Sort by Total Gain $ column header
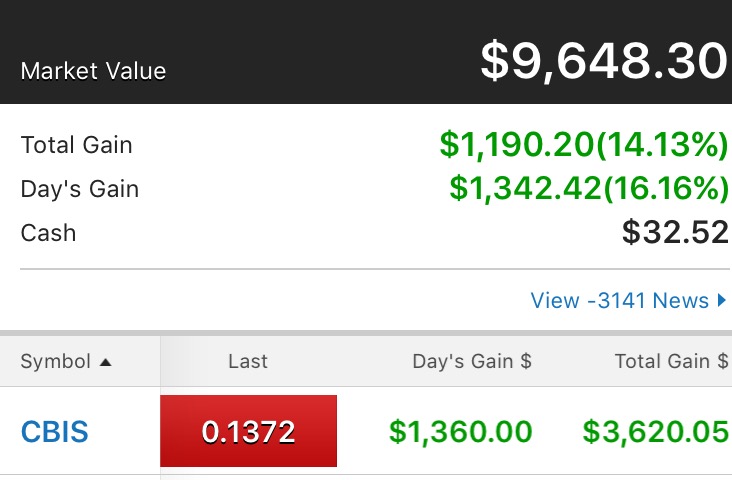Viewport: 732px width, 480px height. (671, 362)
